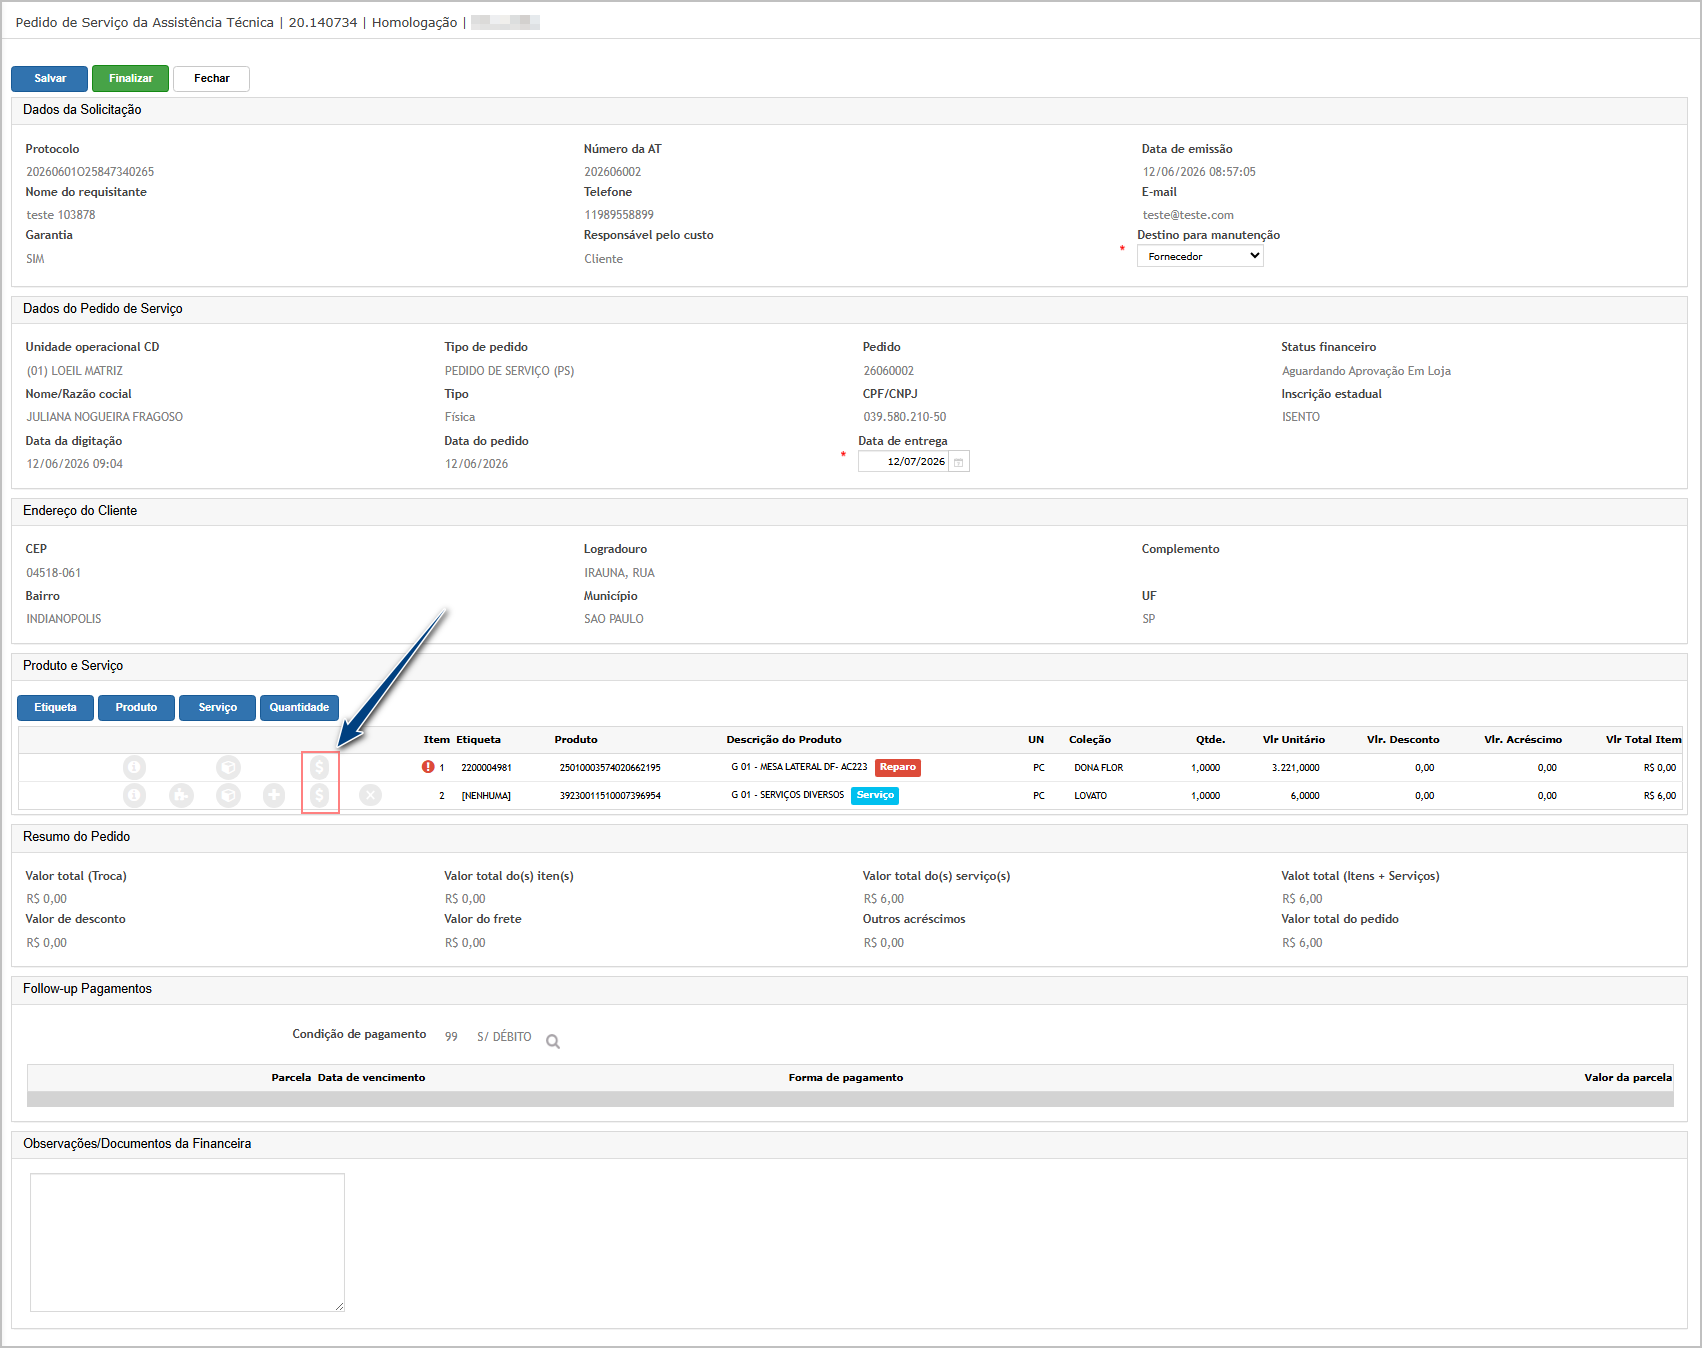Click the red alert icon beside item 1
Viewport: 1702px width, 1348px height.
pyautogui.click(x=428, y=767)
